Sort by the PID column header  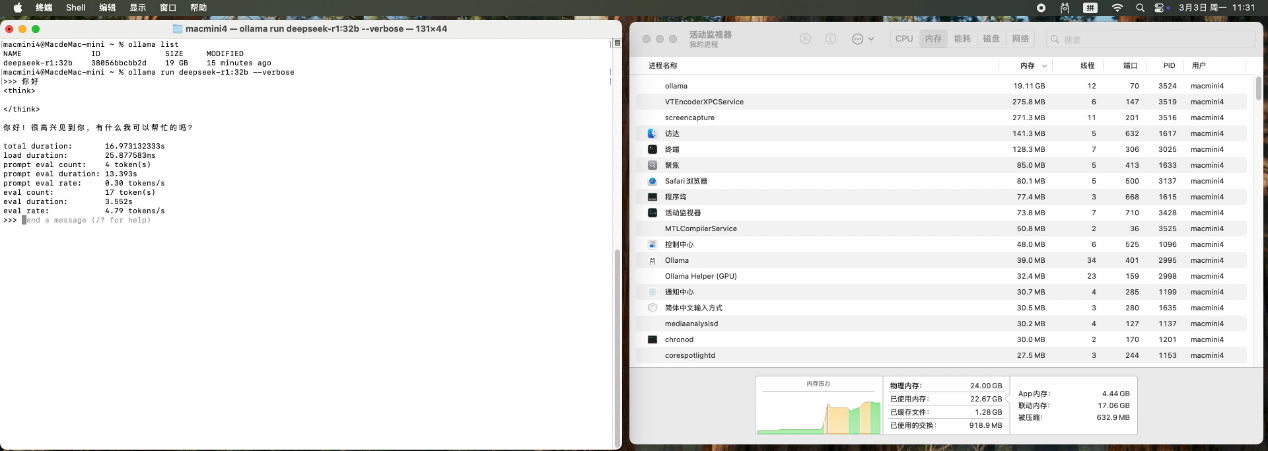(x=1168, y=65)
